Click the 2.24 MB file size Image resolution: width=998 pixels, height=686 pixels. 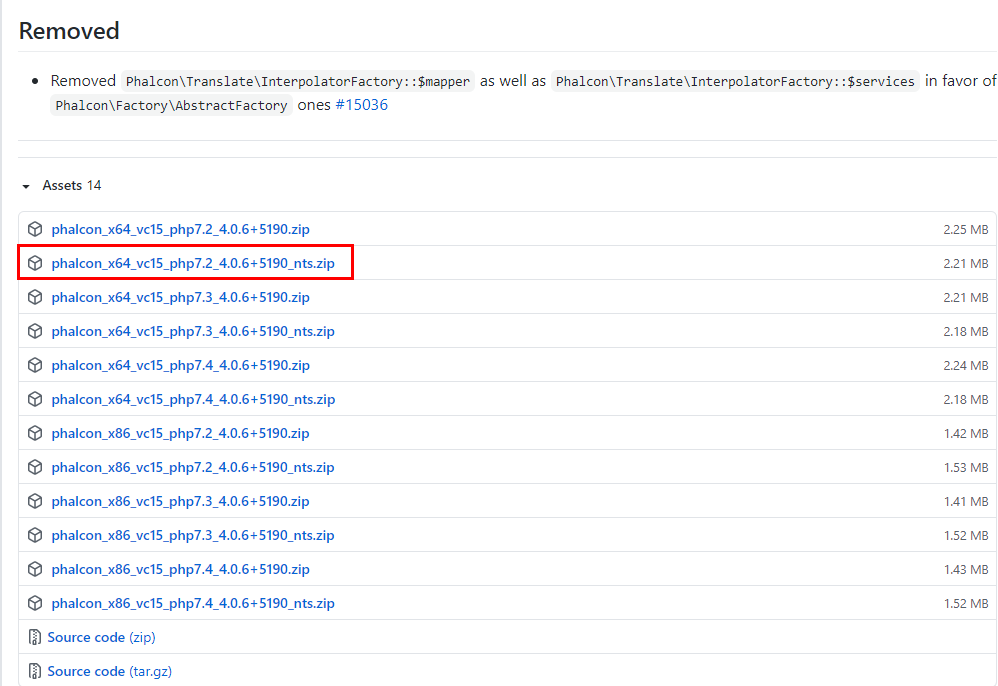pyautogui.click(x=966, y=366)
